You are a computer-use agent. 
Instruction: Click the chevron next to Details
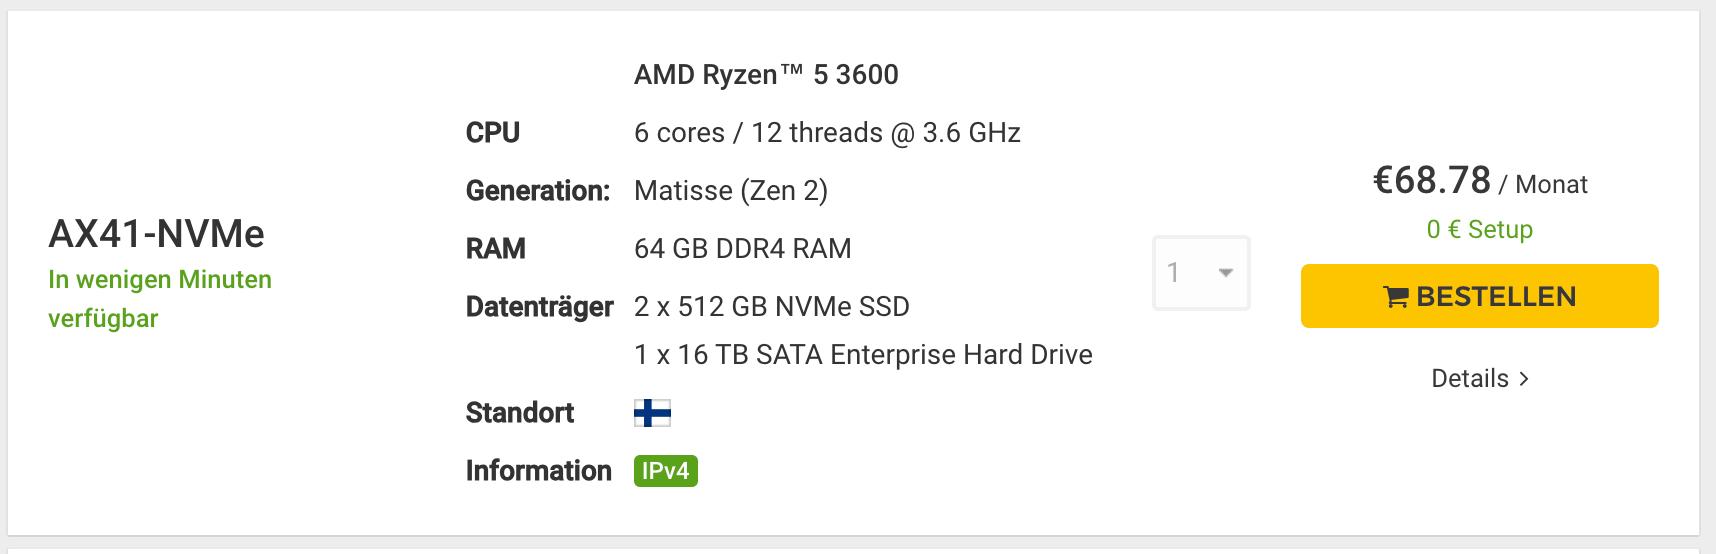tap(1524, 379)
